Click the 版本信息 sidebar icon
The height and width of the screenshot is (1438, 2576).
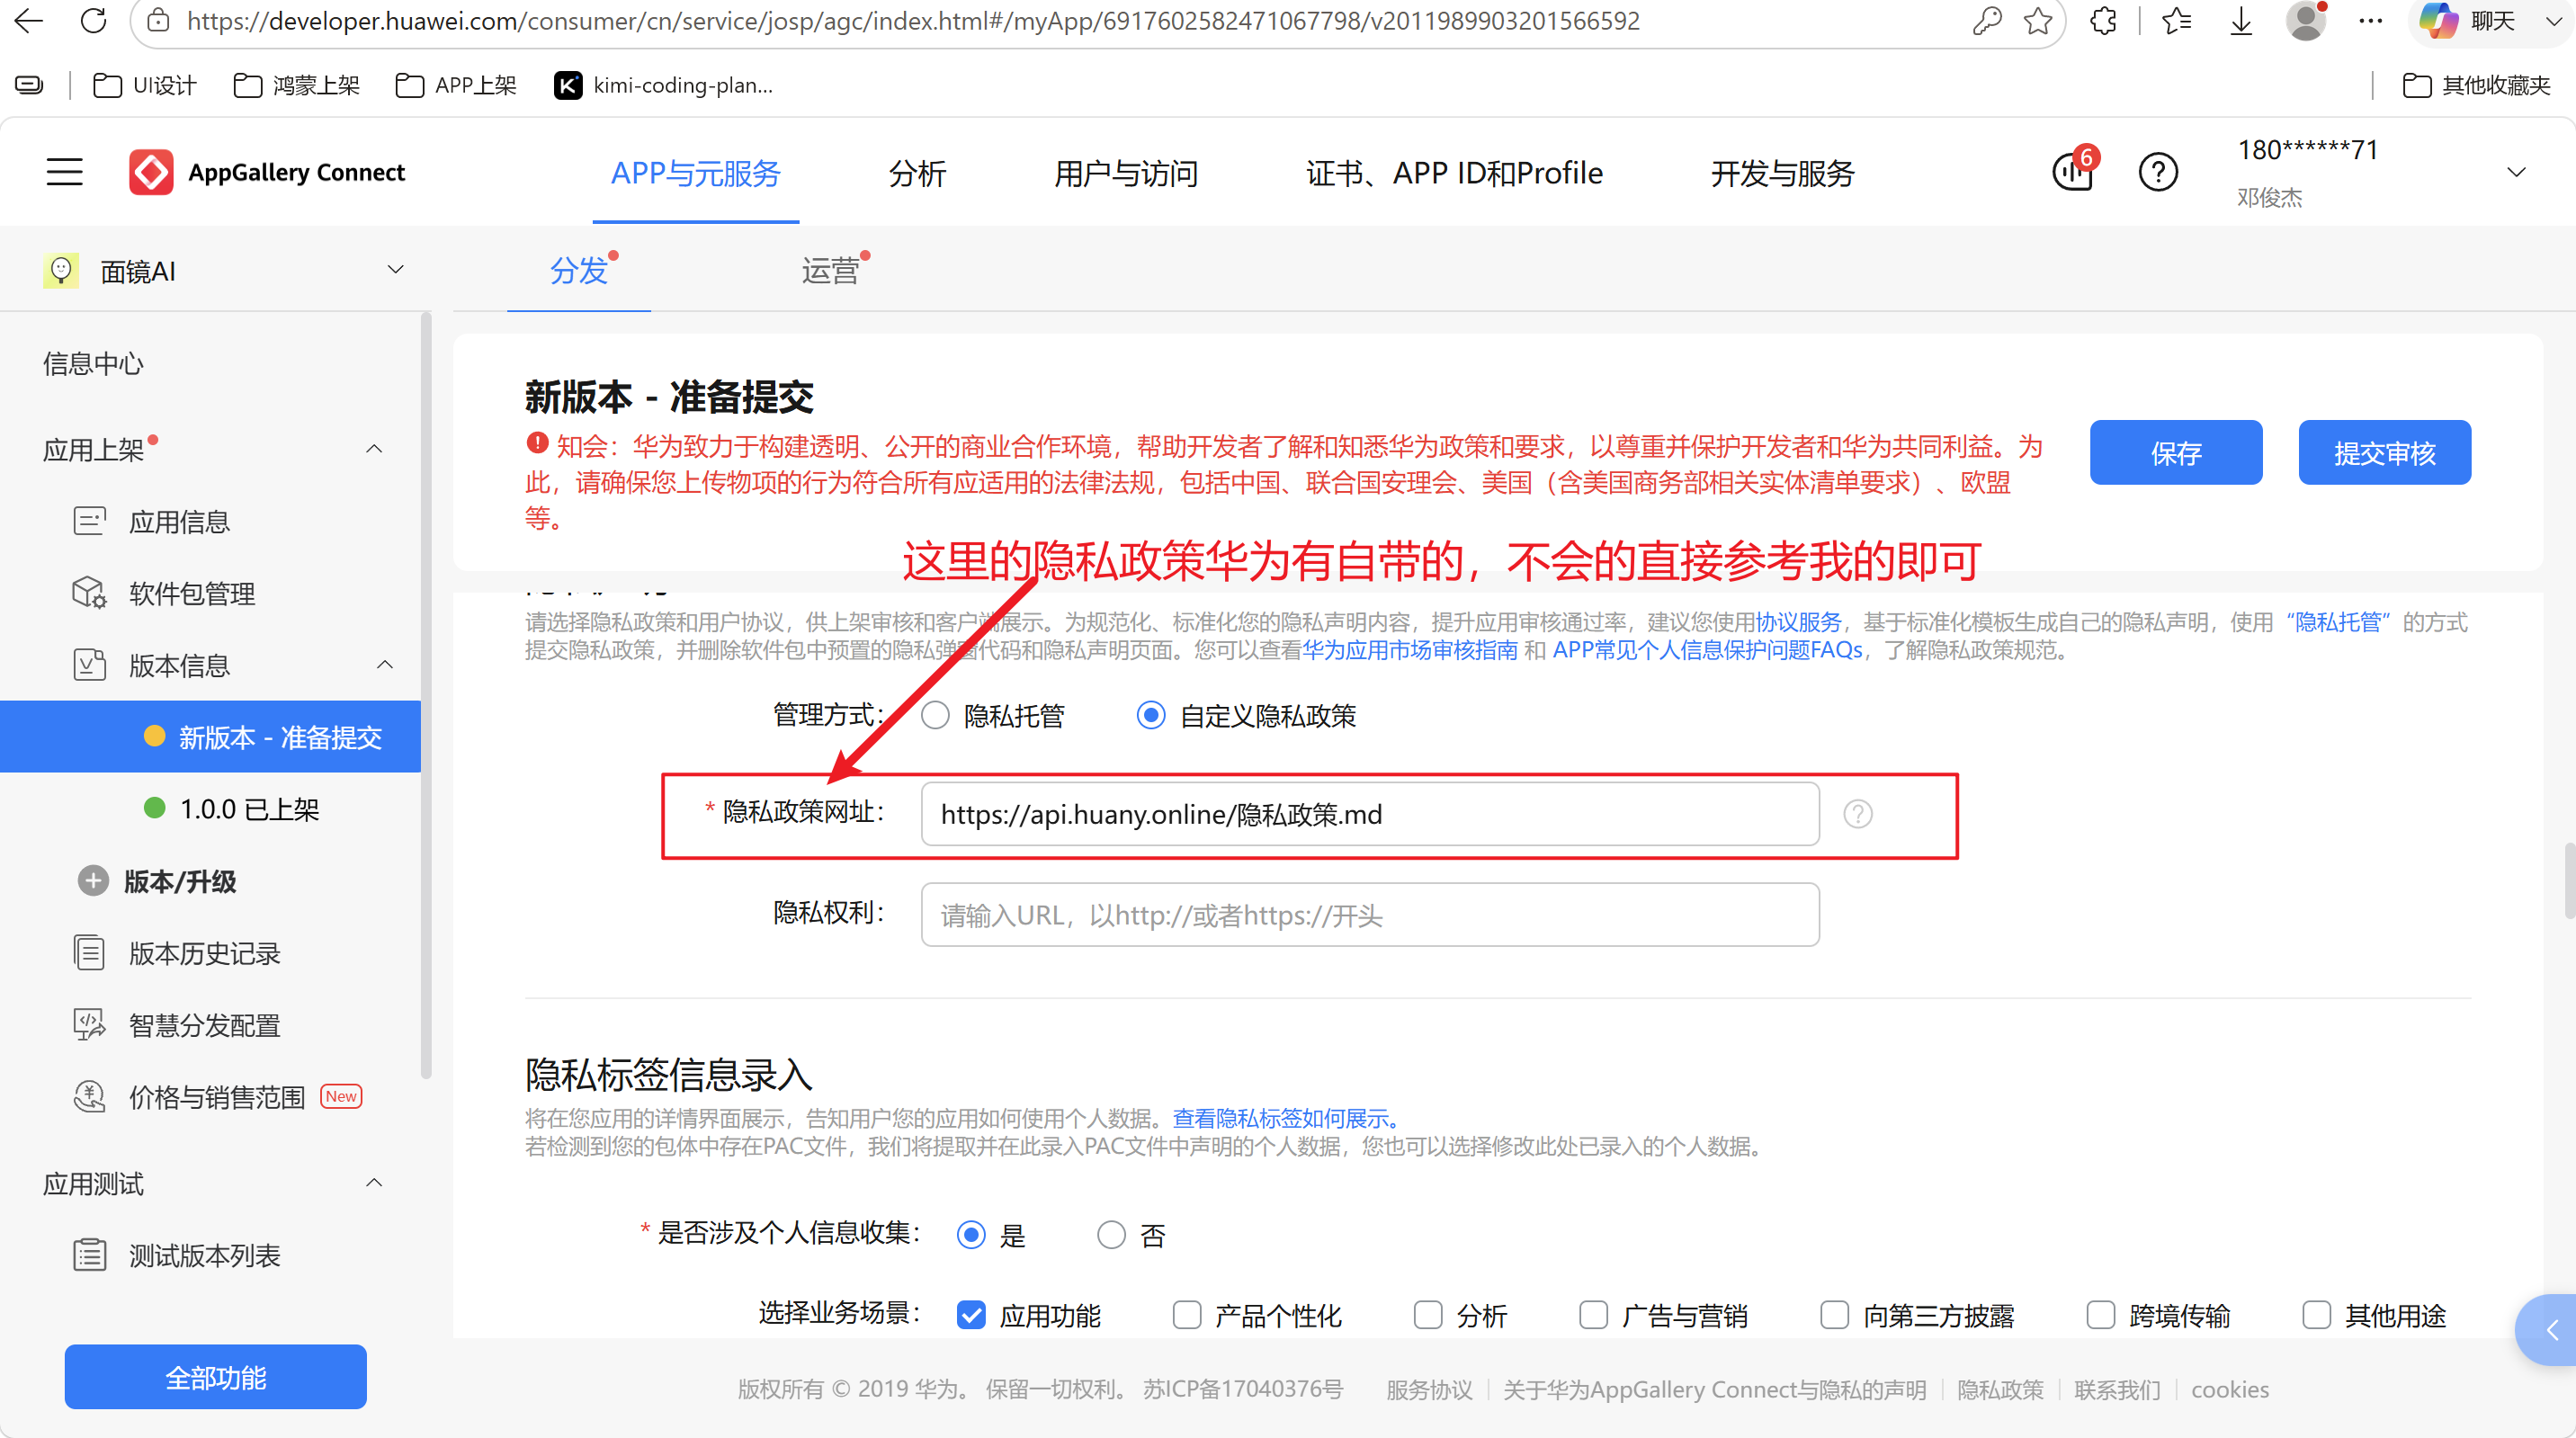click(x=89, y=665)
